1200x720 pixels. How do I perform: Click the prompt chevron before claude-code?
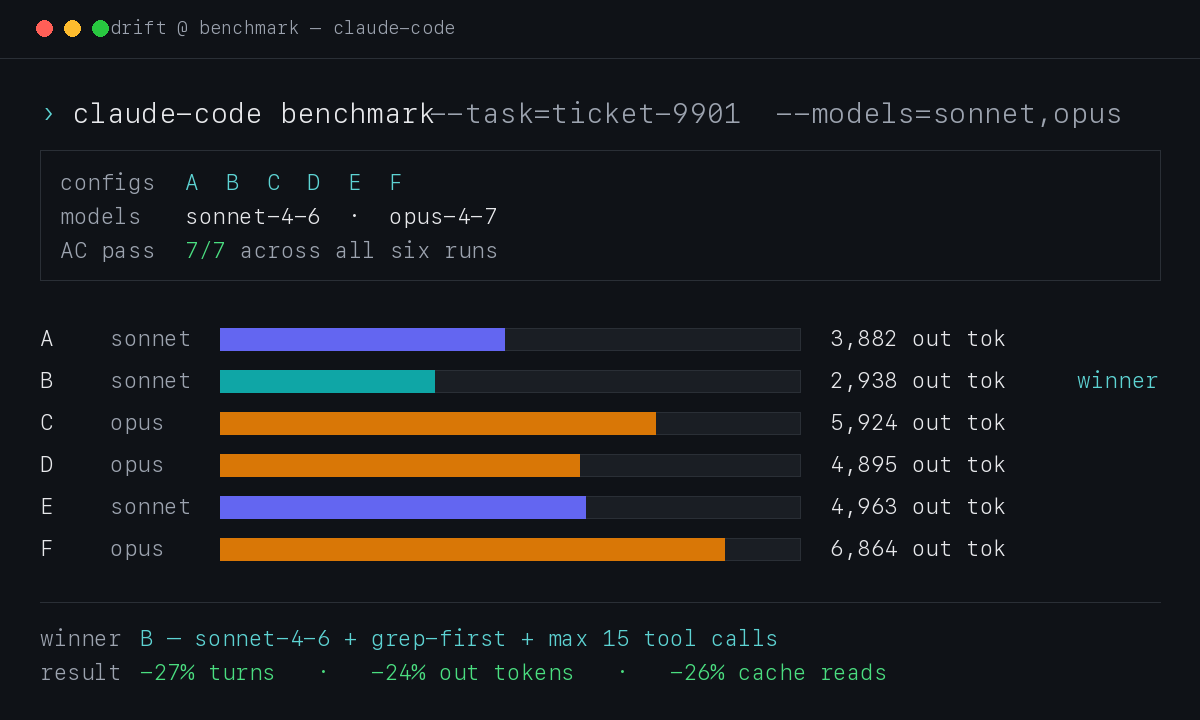tap(48, 114)
